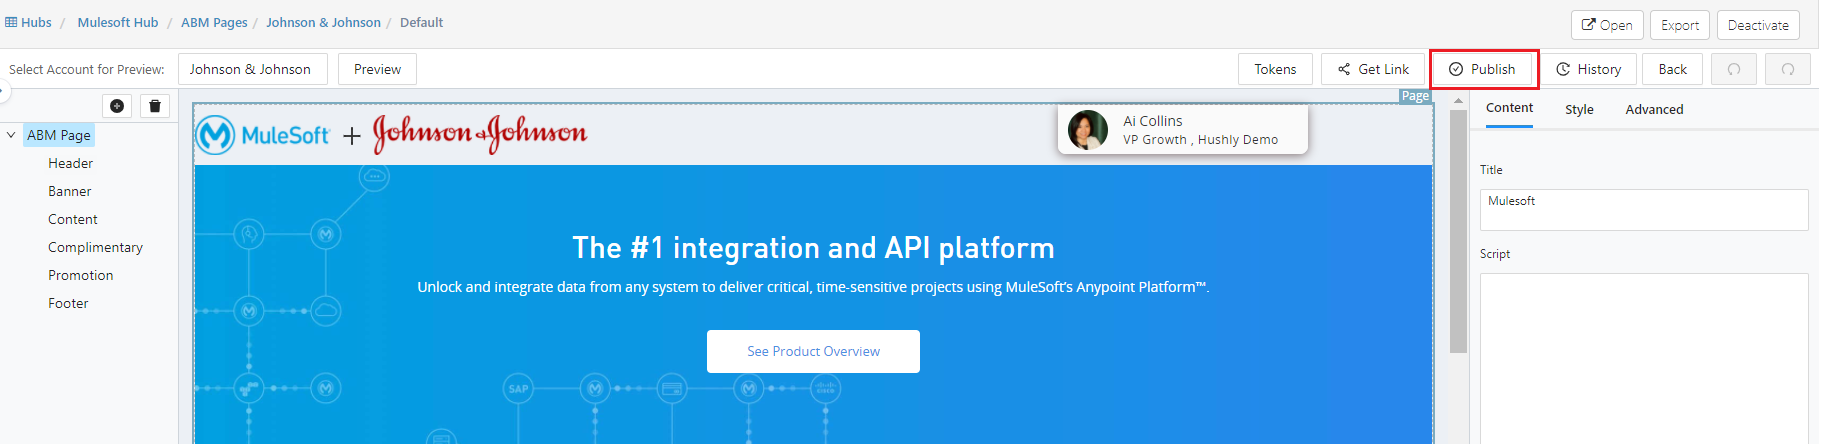Viewport: 1822px width, 444px height.
Task: Click the banner headline text
Action: [813, 247]
